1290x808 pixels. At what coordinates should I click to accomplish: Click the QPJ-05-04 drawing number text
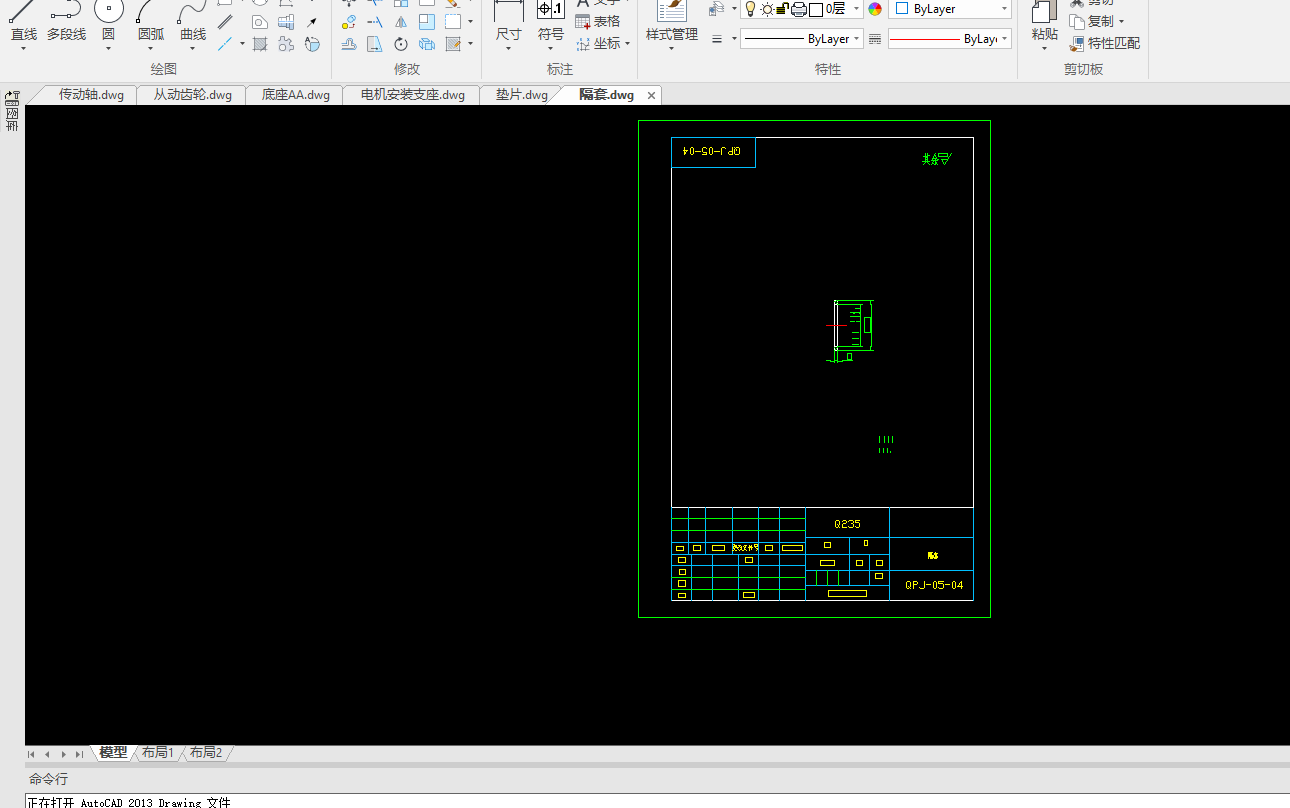point(934,585)
